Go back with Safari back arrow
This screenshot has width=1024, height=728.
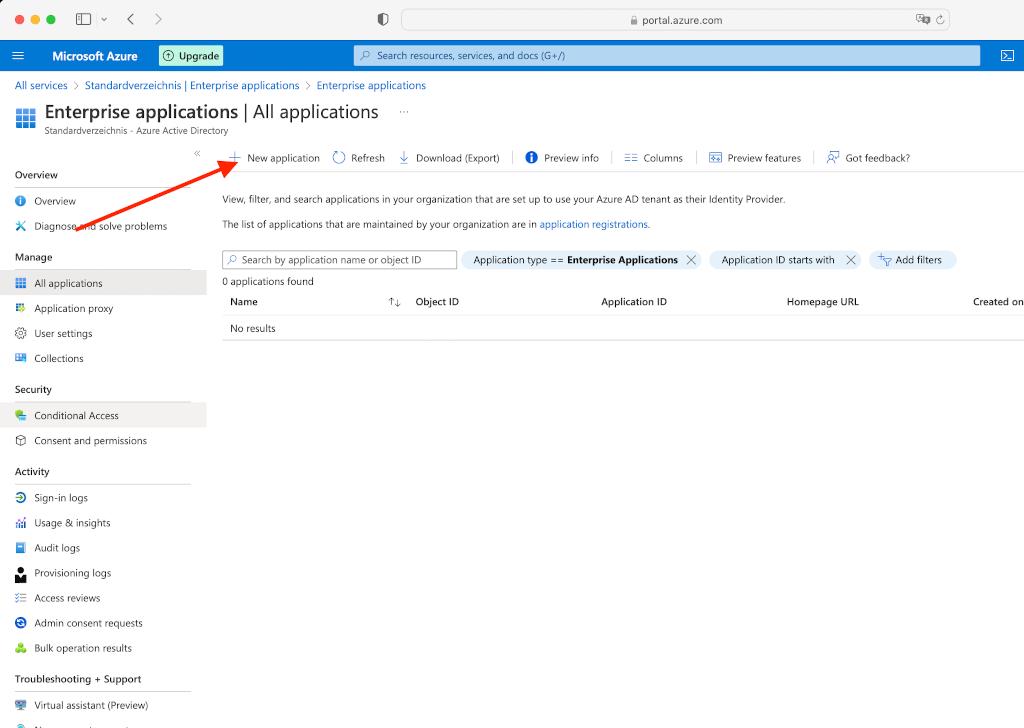tap(131, 20)
